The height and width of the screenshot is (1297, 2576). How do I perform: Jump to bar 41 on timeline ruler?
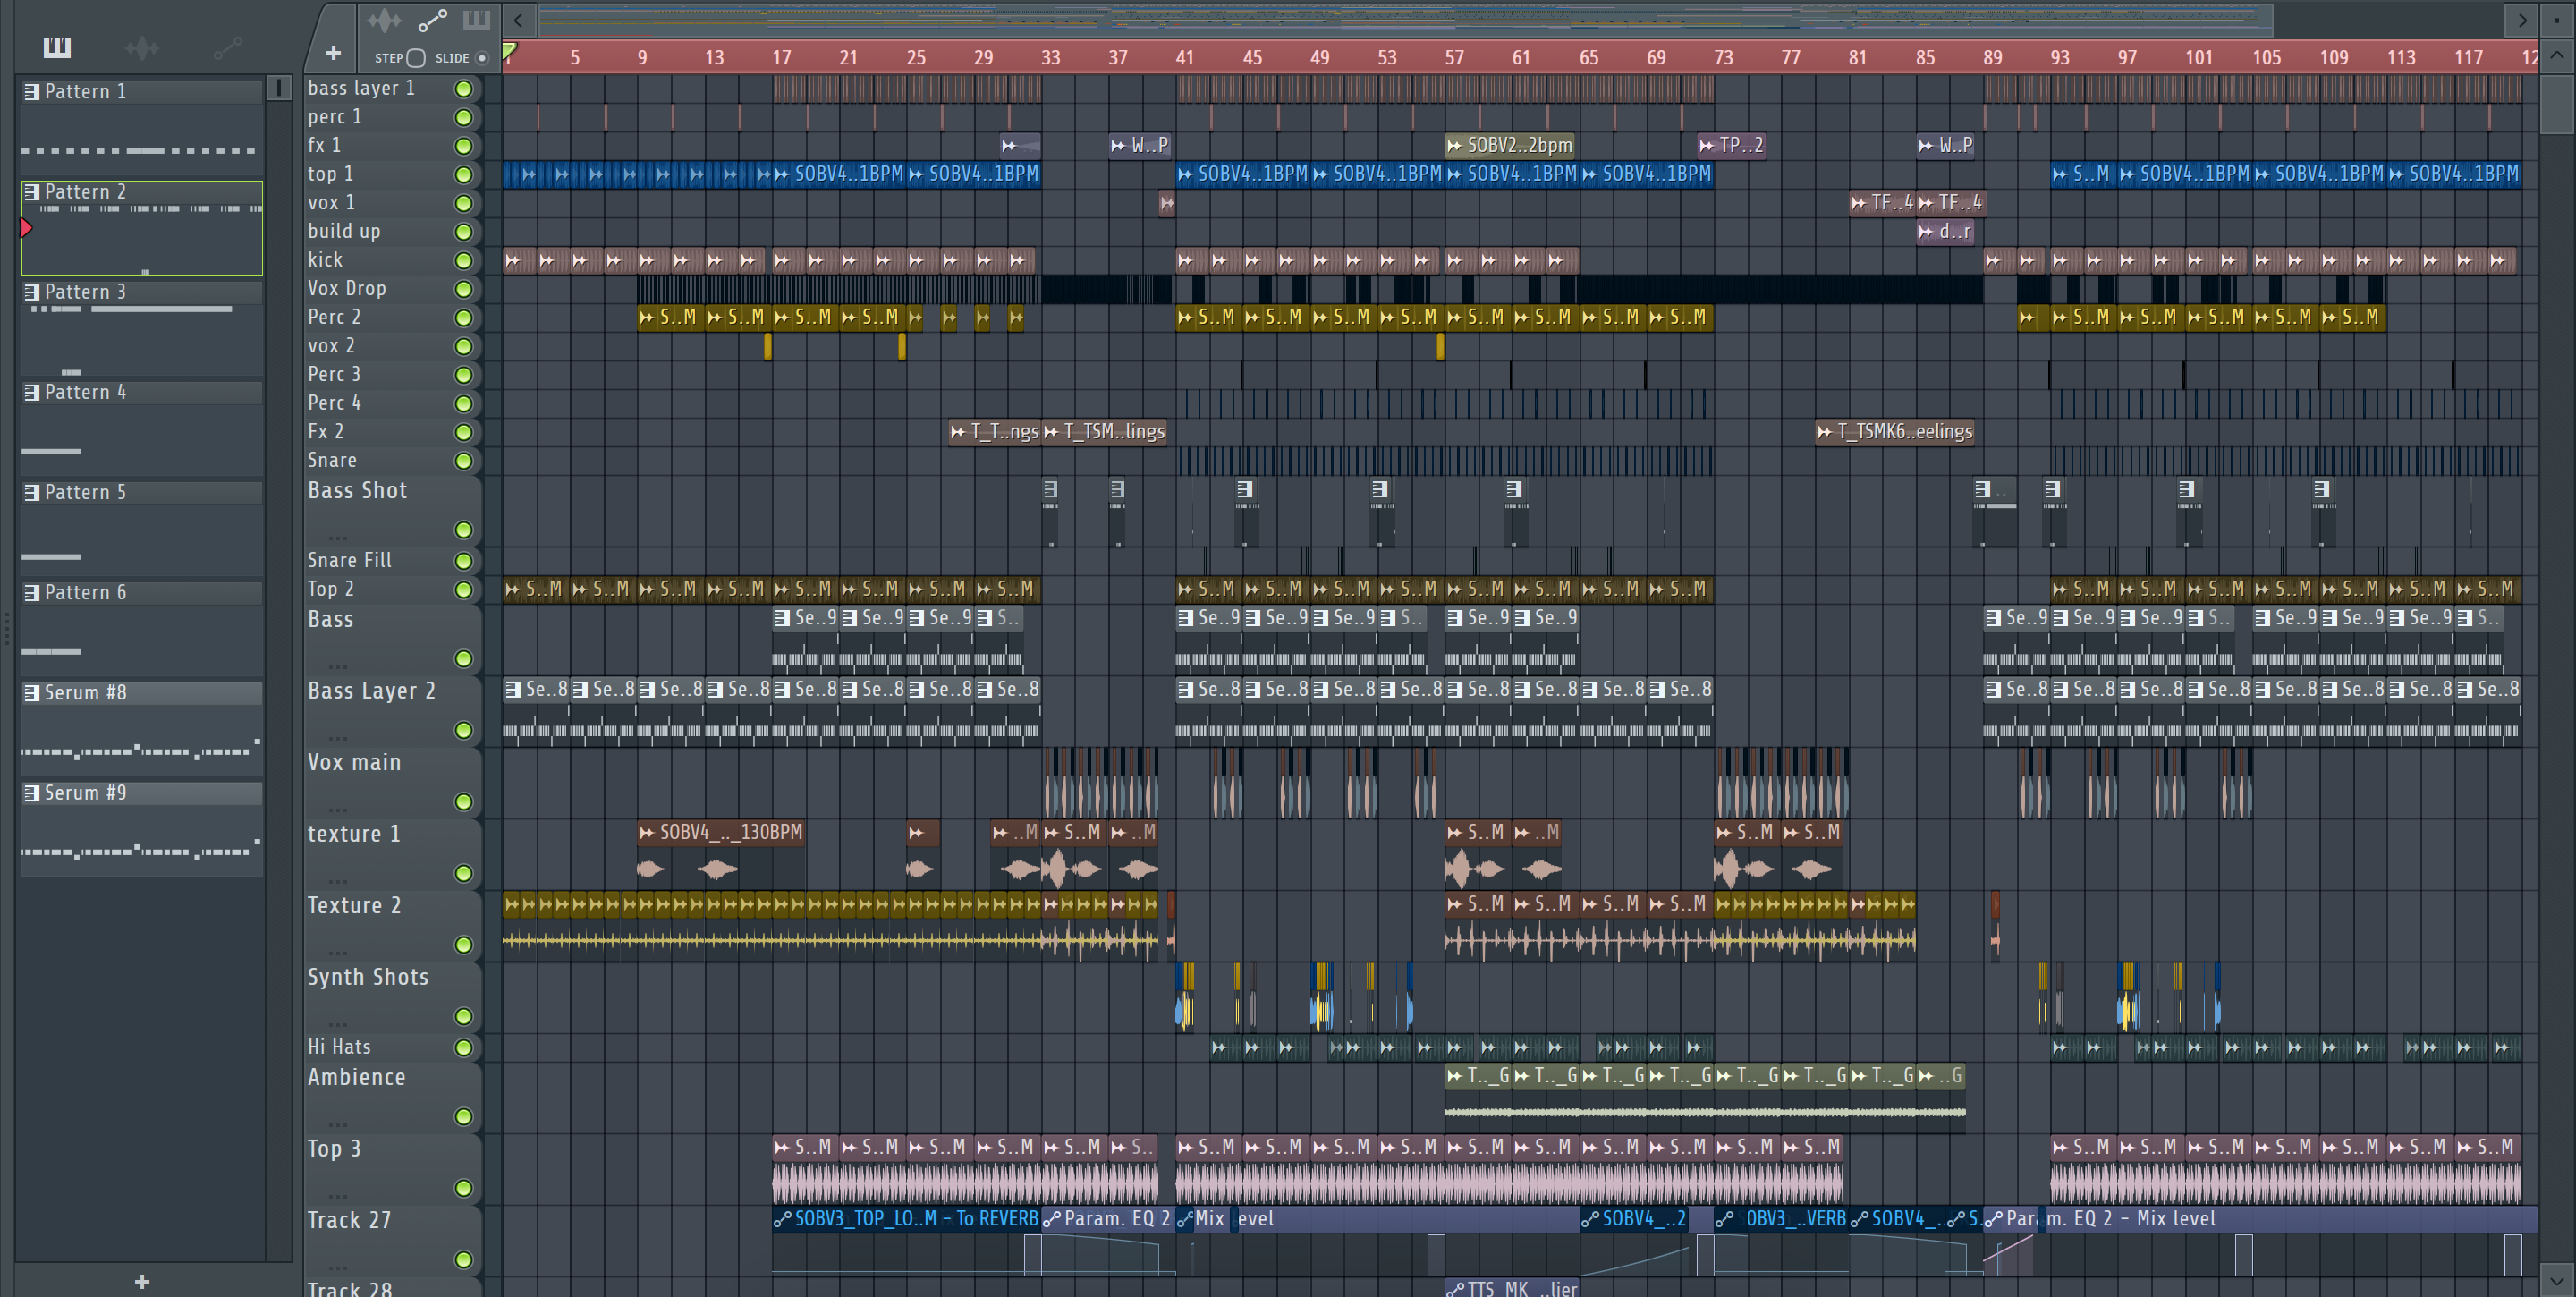coord(1184,58)
